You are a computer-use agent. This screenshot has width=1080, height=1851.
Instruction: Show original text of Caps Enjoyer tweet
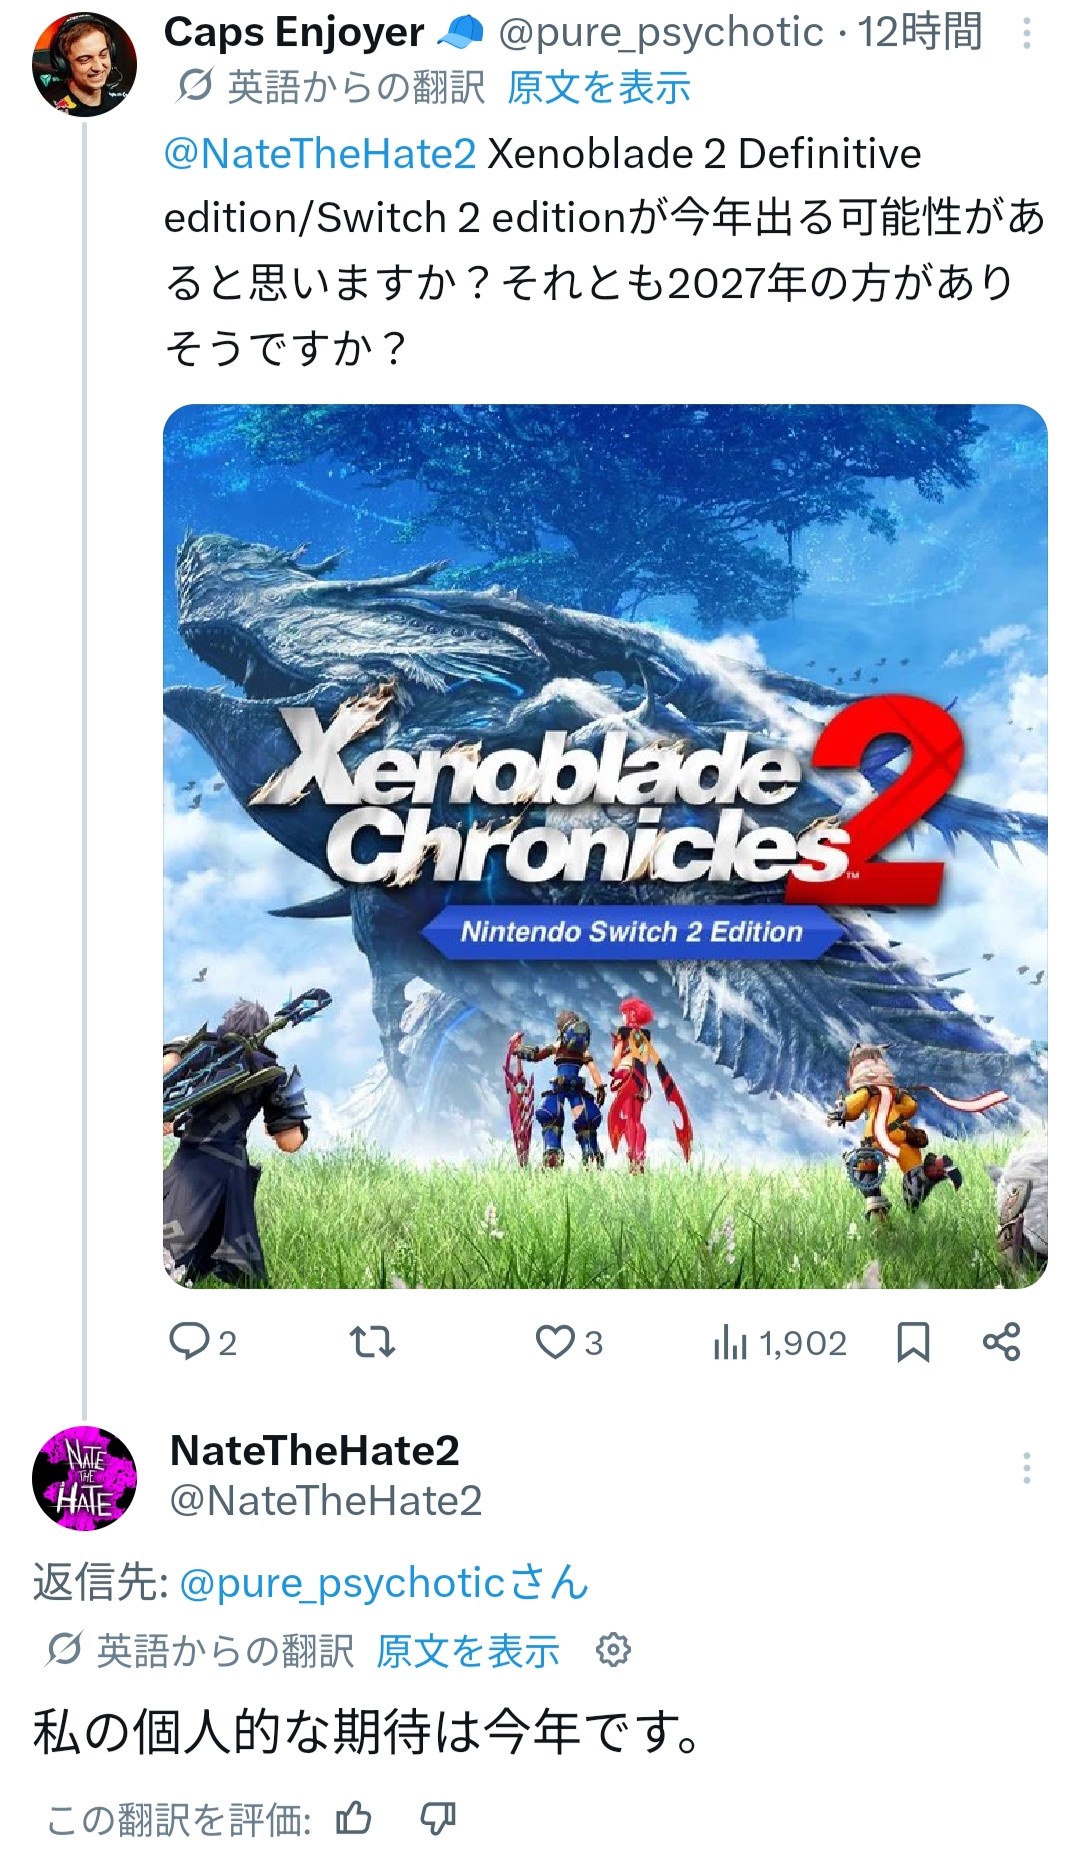599,87
